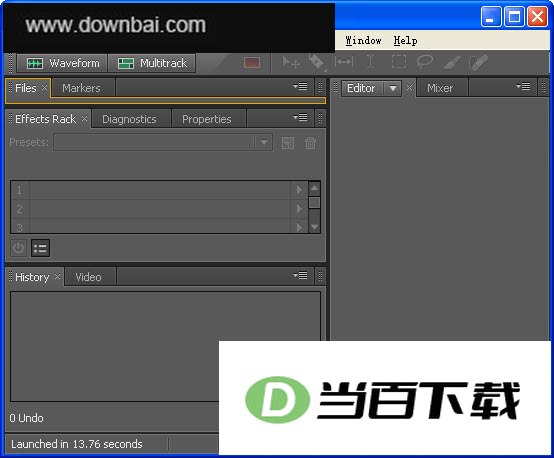
Task: Toggle the effects list view button
Action: 40,248
